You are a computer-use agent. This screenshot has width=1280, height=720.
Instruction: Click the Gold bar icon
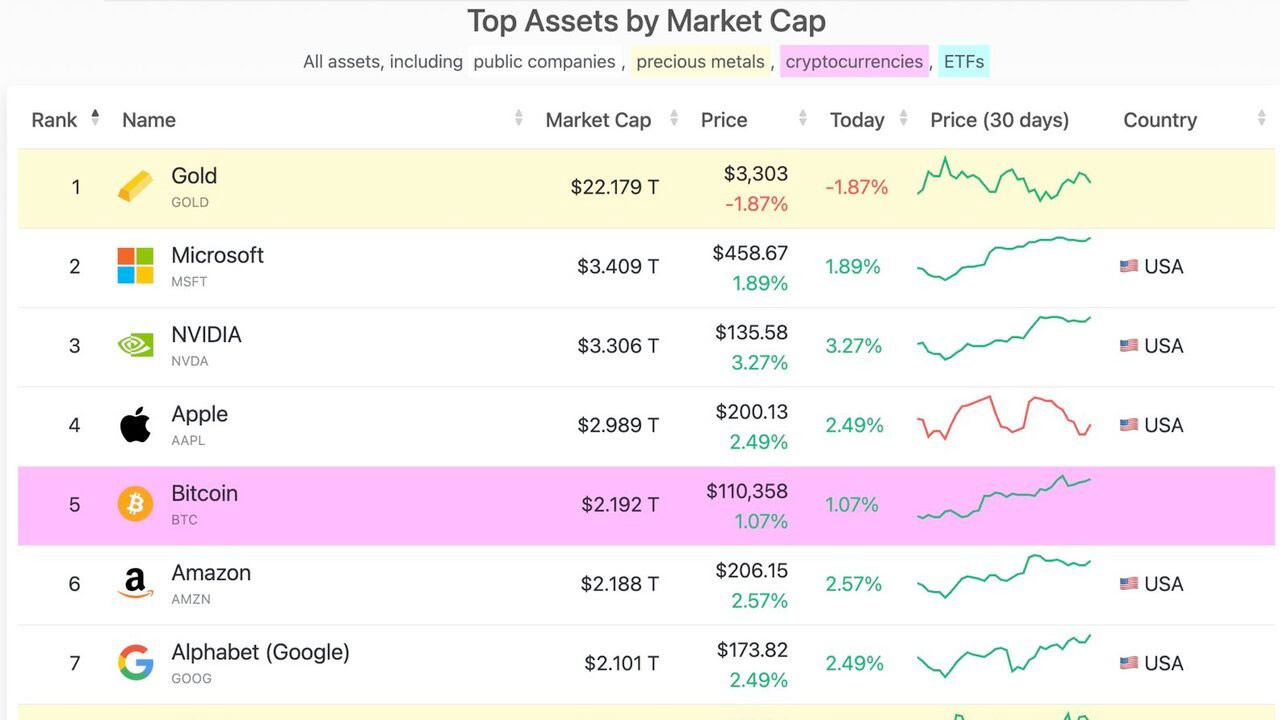[x=136, y=187]
